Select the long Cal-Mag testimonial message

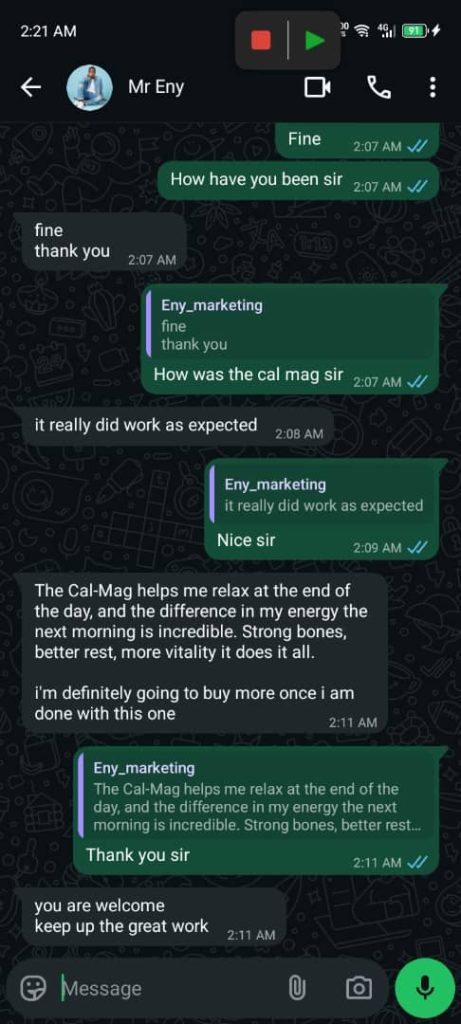click(204, 653)
